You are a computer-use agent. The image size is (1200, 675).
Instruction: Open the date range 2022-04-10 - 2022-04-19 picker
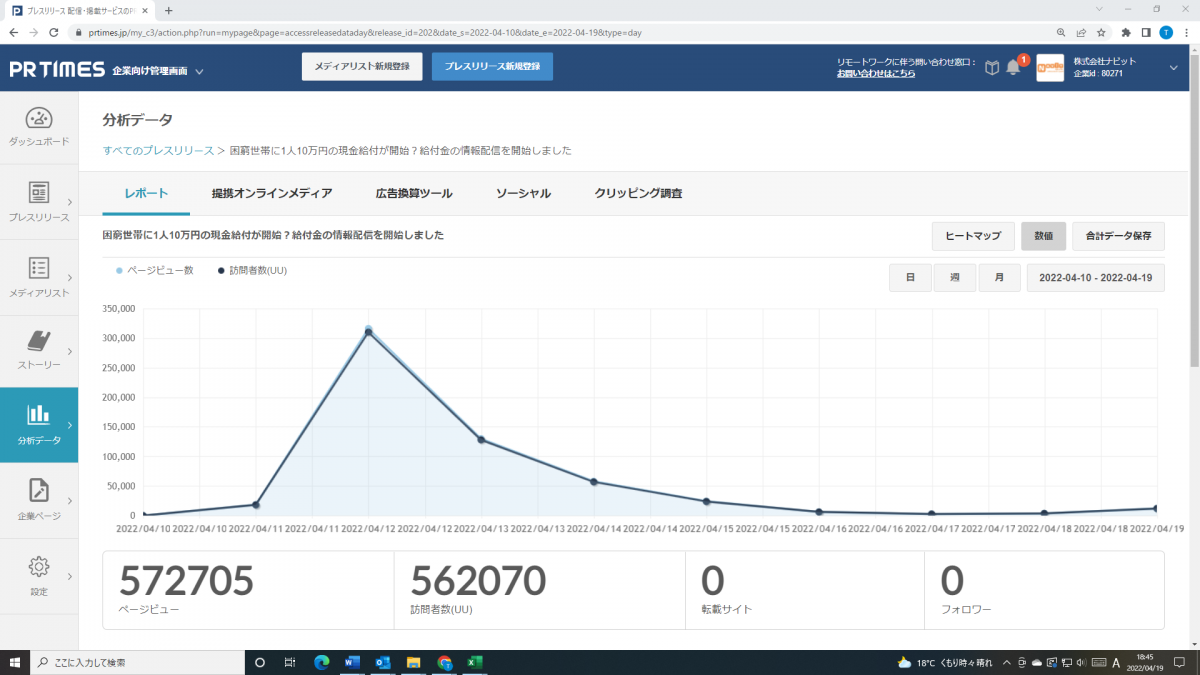coord(1095,277)
